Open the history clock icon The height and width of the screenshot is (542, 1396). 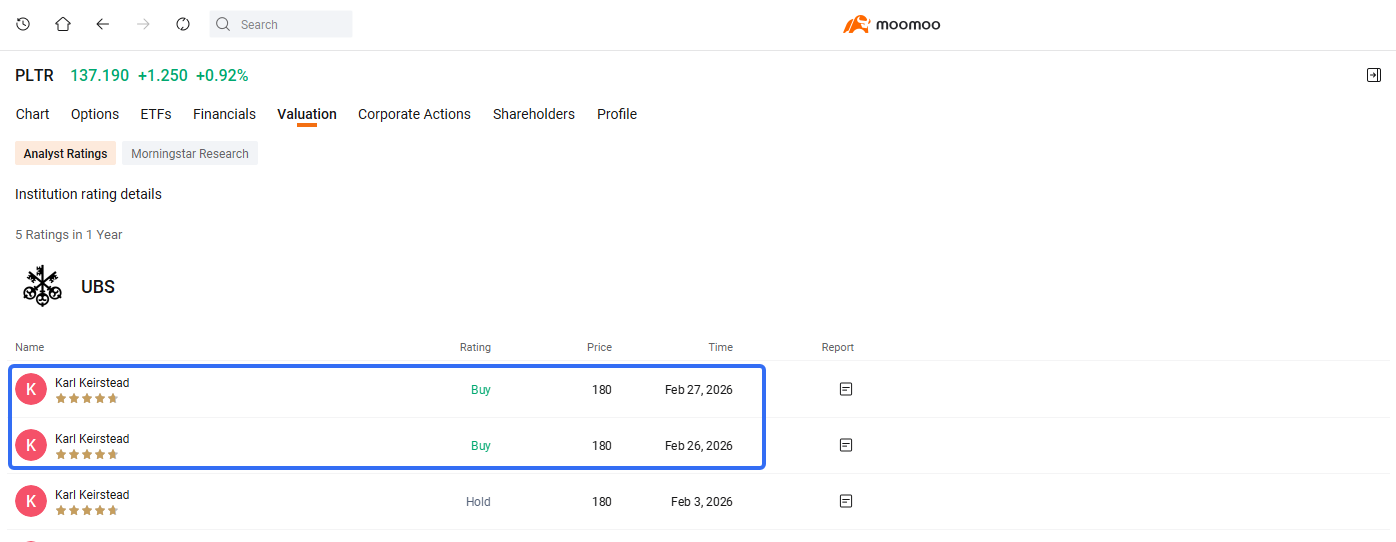(x=23, y=24)
